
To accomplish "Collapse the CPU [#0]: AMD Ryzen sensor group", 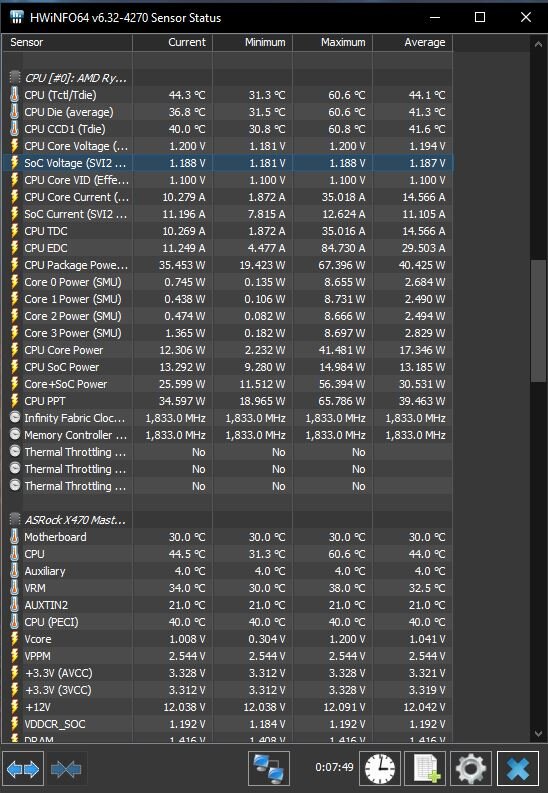I will pyautogui.click(x=15, y=78).
